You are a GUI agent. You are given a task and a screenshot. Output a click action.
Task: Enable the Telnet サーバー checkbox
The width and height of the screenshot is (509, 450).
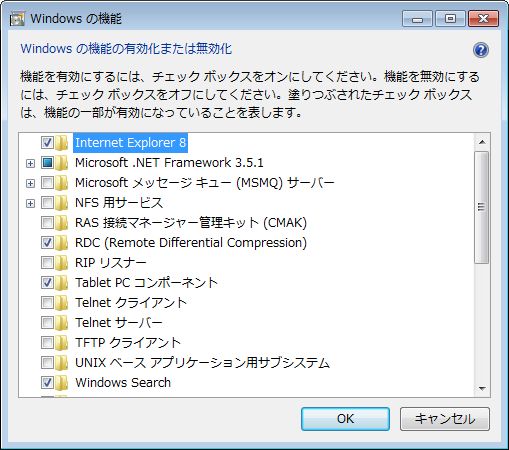coord(47,323)
